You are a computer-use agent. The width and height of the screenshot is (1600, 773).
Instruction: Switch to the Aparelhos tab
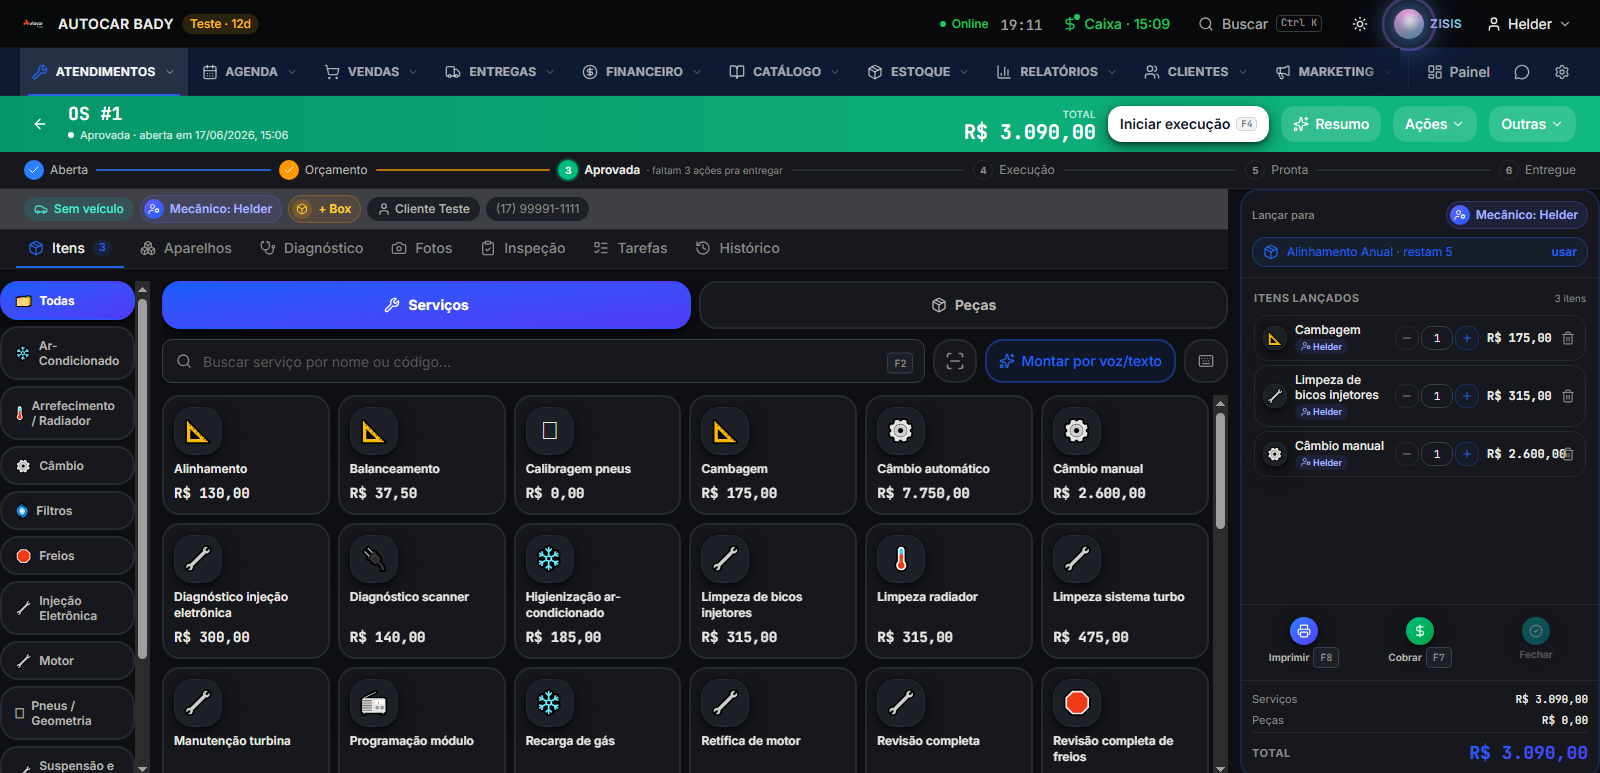[186, 248]
